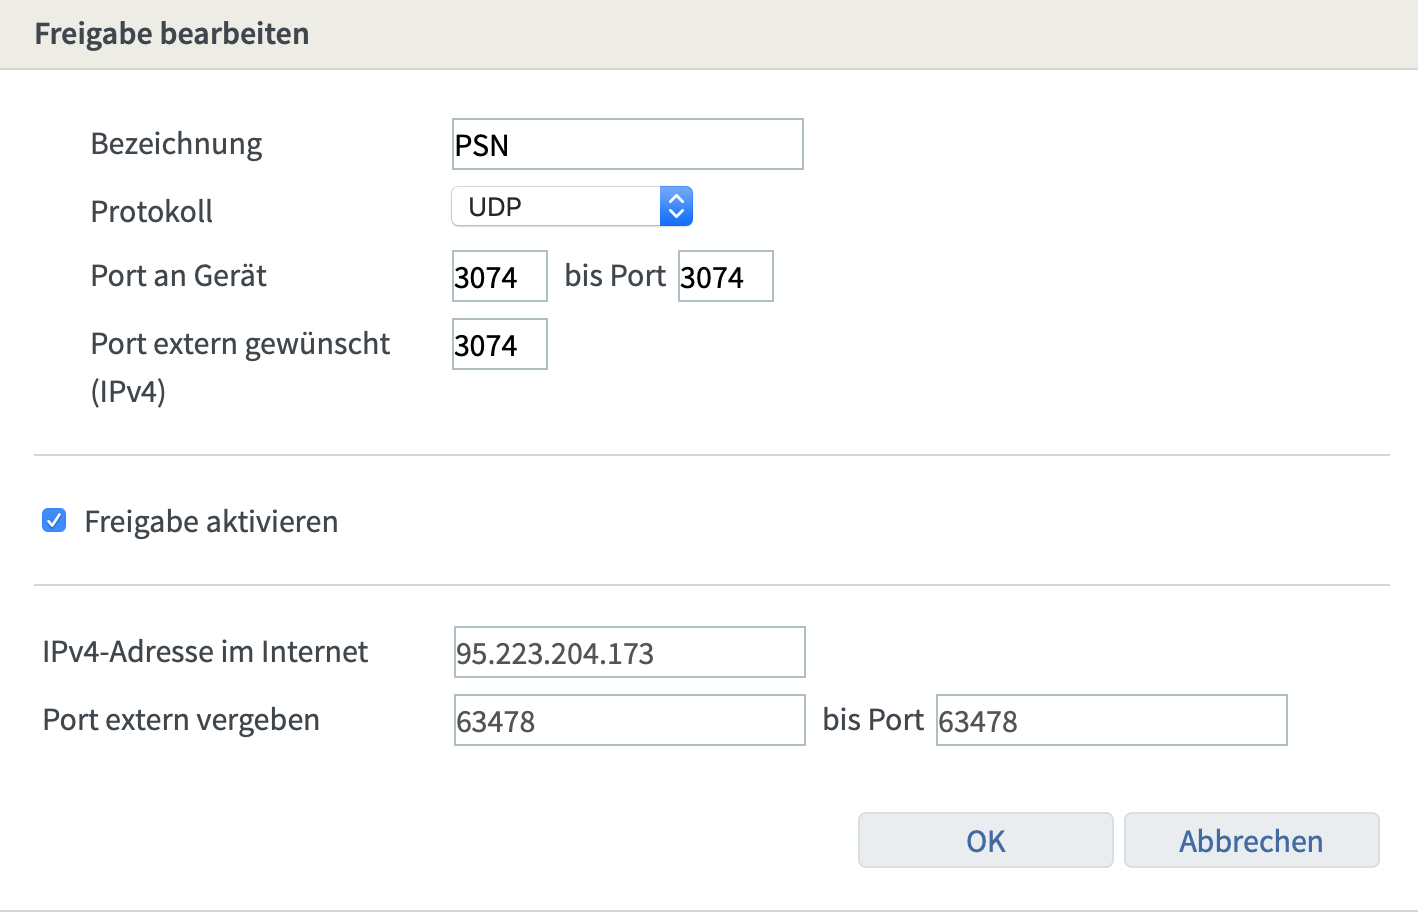Click the "Freigabe bearbeiten" dialog heading
Screen dimensions: 1418x912
[172, 34]
